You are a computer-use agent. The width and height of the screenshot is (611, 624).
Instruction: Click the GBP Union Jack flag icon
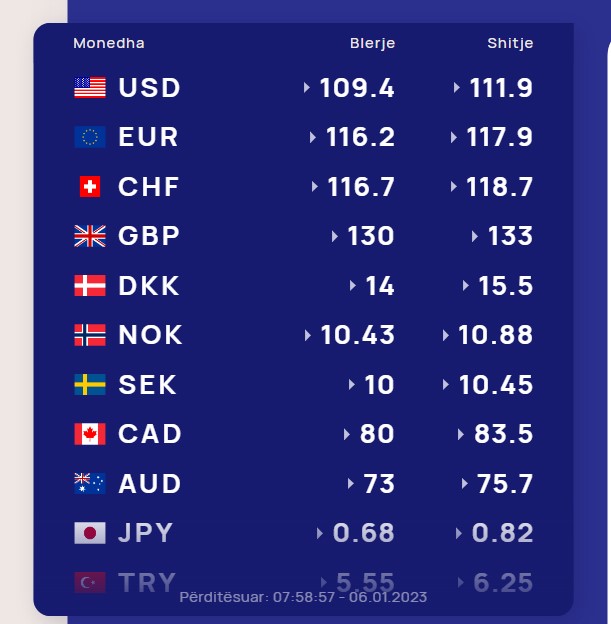tap(90, 236)
